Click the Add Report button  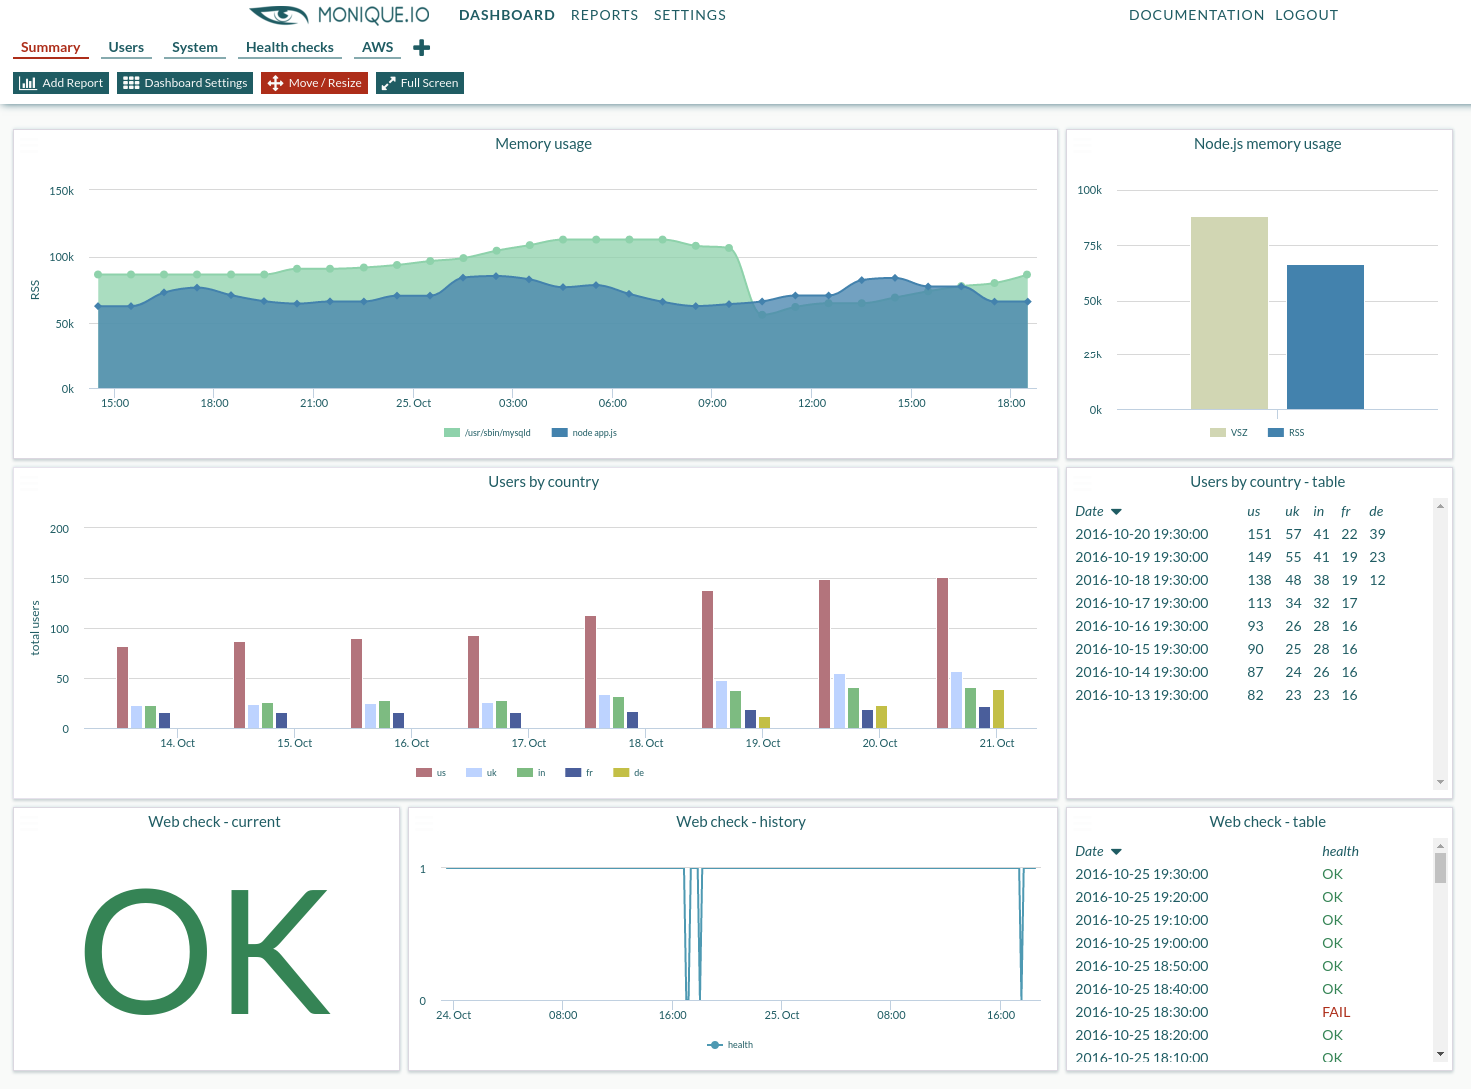61,83
